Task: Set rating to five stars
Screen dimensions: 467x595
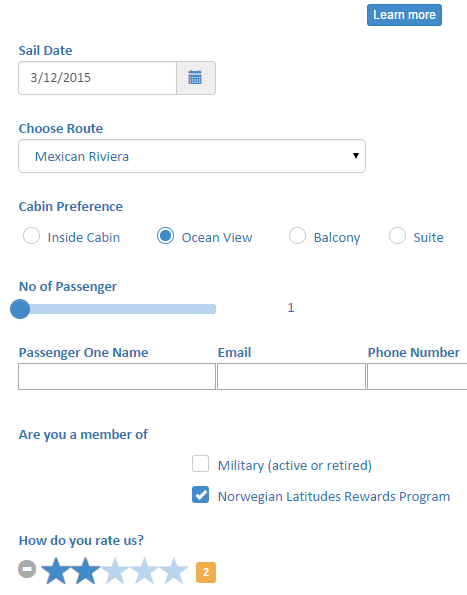Action: point(174,570)
